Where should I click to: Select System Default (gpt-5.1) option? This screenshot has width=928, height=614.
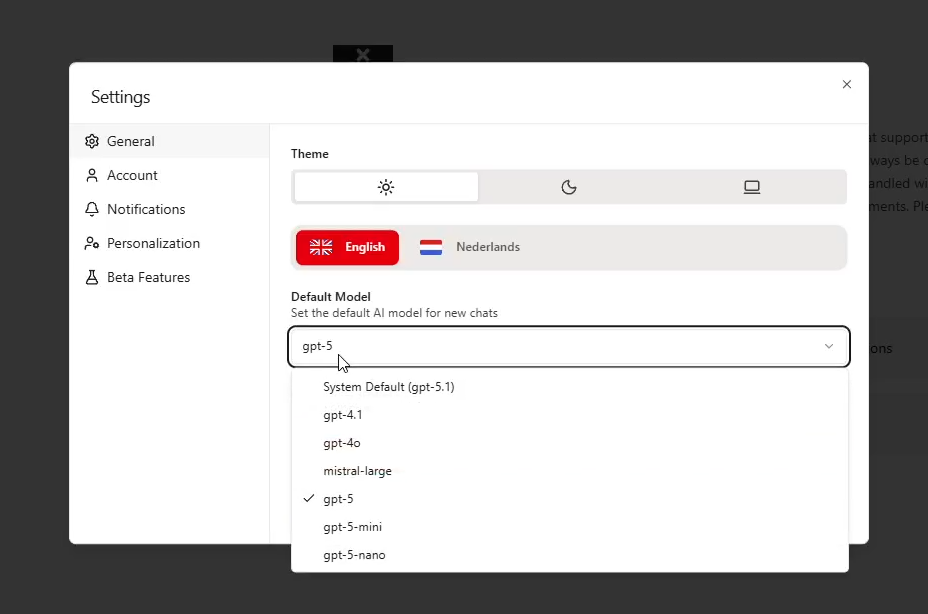(x=389, y=387)
